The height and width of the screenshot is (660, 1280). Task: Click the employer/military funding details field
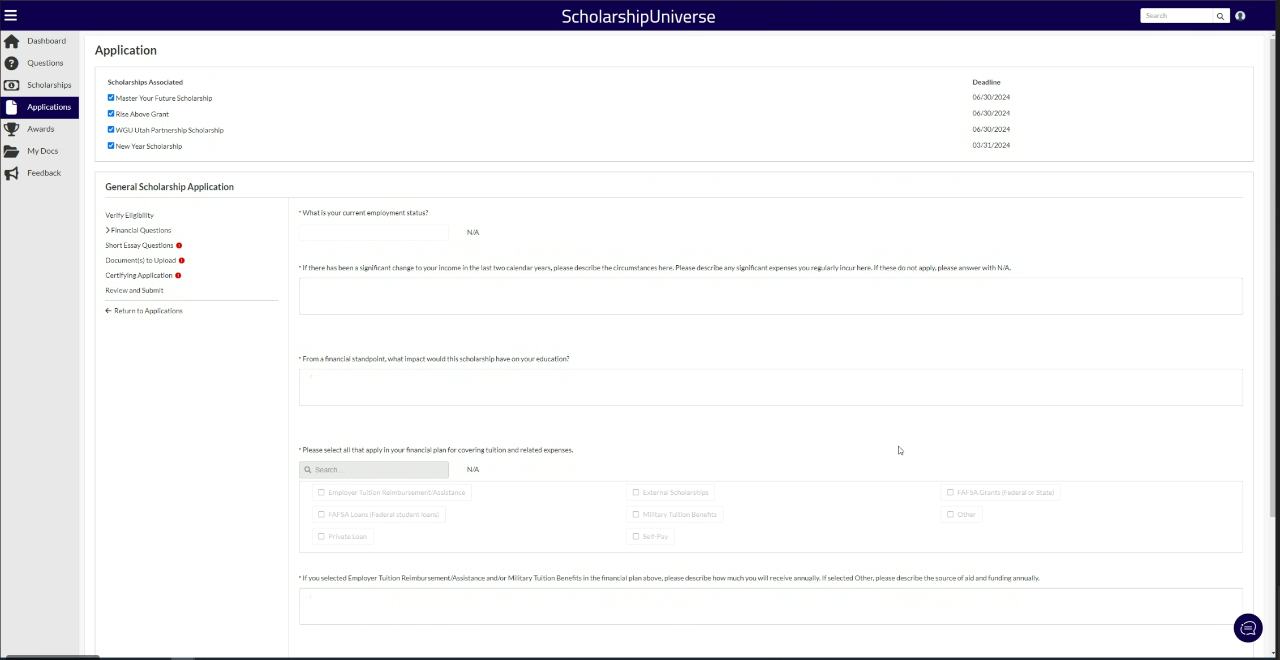pos(770,606)
